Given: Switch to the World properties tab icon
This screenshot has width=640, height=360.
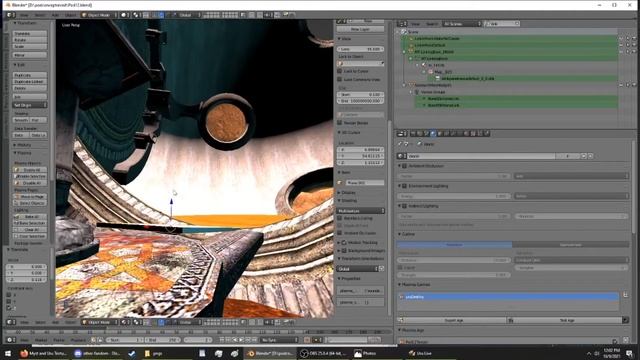Looking at the screenshot, I should 433,133.
